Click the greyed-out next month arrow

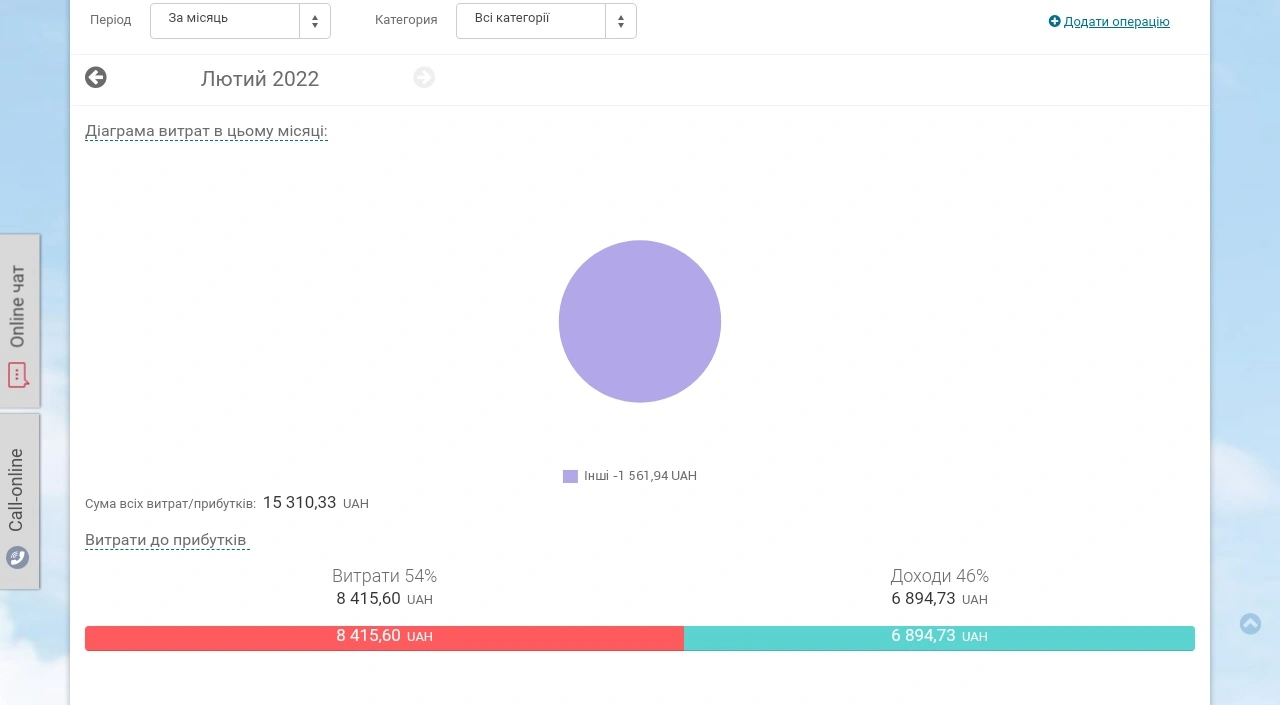tap(424, 77)
